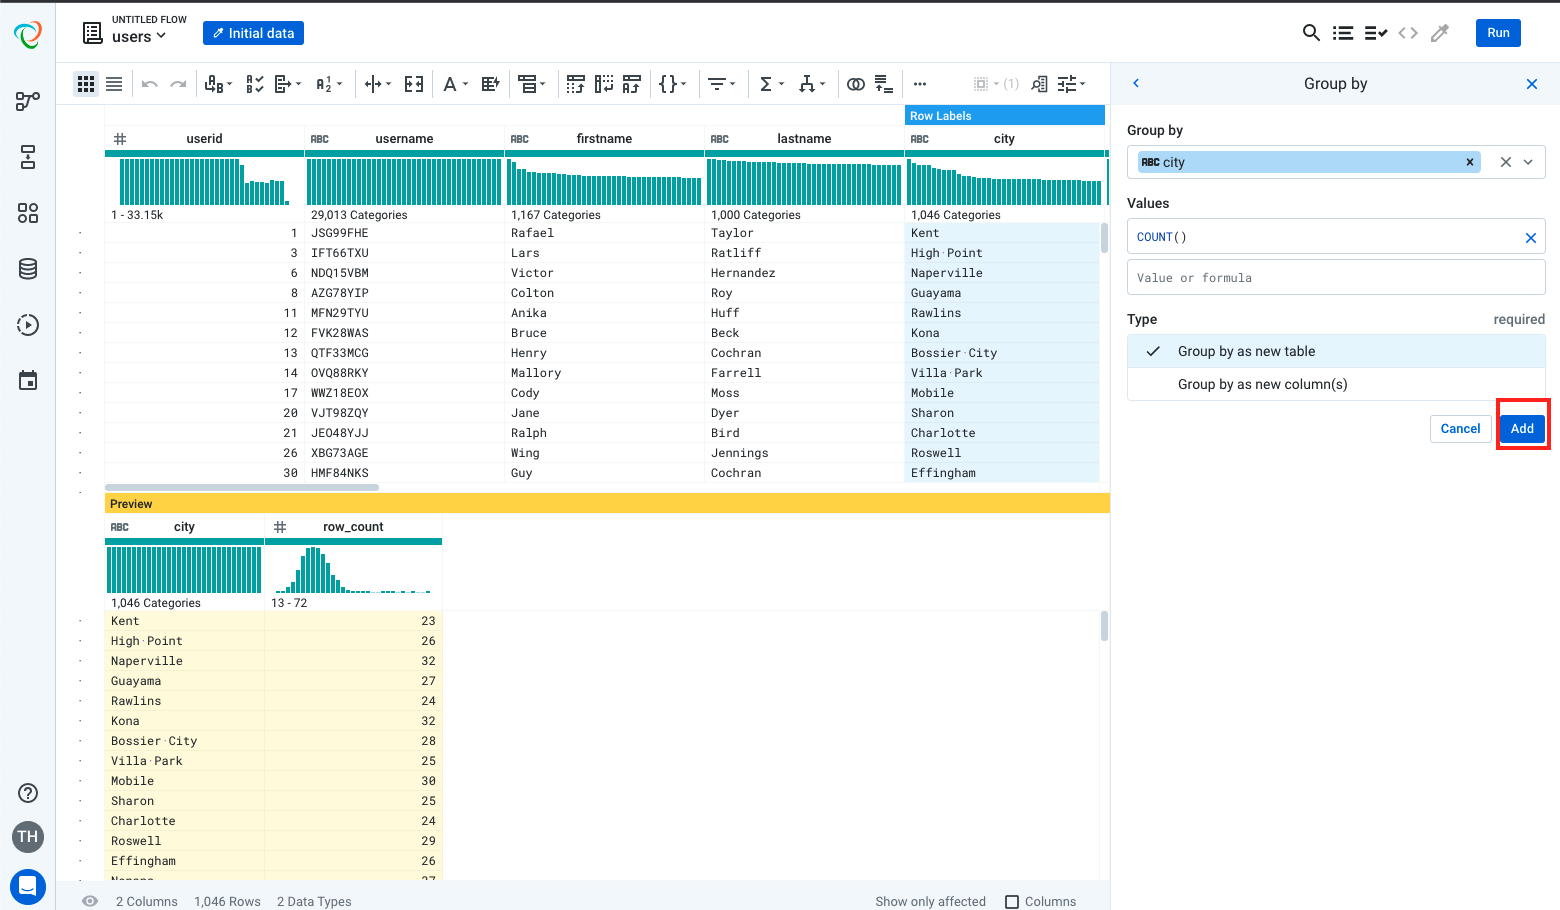Image resolution: width=1560 pixels, height=910 pixels.
Task: Open the search tool in the top bar
Action: point(1311,32)
